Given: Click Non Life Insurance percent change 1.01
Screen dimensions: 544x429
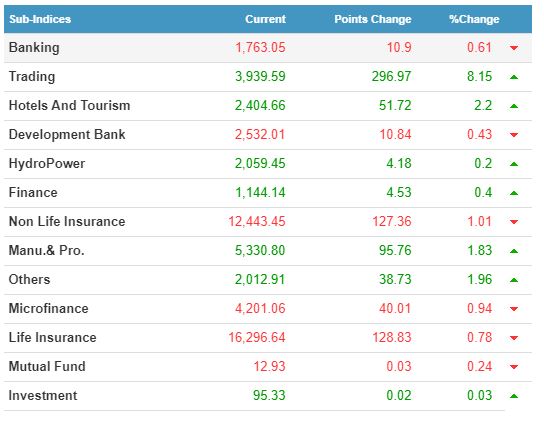Looking at the screenshot, I should [480, 222].
